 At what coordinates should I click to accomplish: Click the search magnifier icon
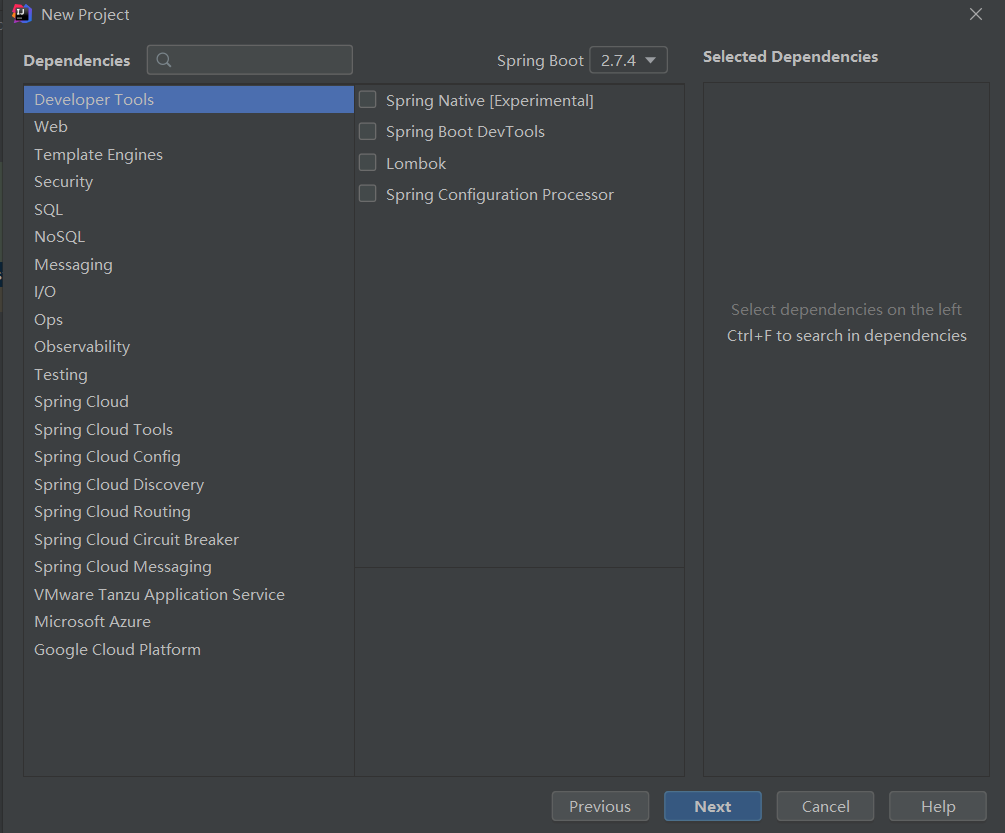pyautogui.click(x=164, y=60)
